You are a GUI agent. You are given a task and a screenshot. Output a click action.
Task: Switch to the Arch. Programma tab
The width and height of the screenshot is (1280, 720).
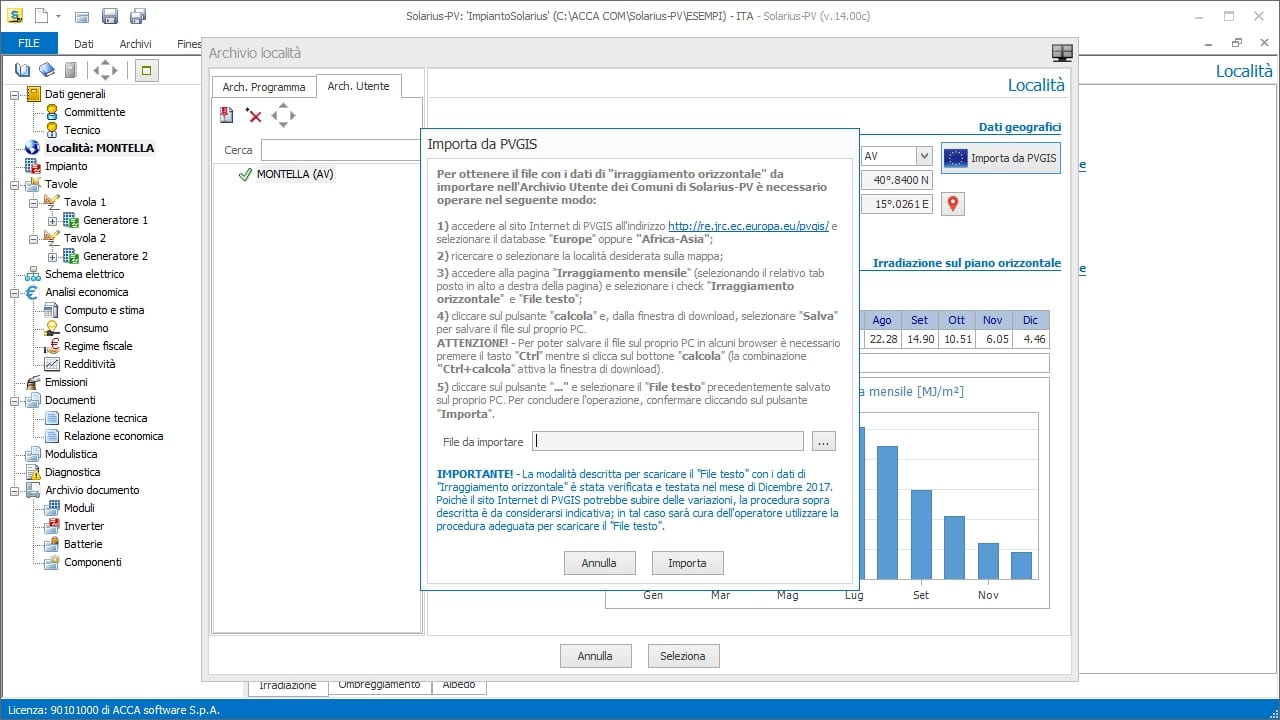pos(263,87)
